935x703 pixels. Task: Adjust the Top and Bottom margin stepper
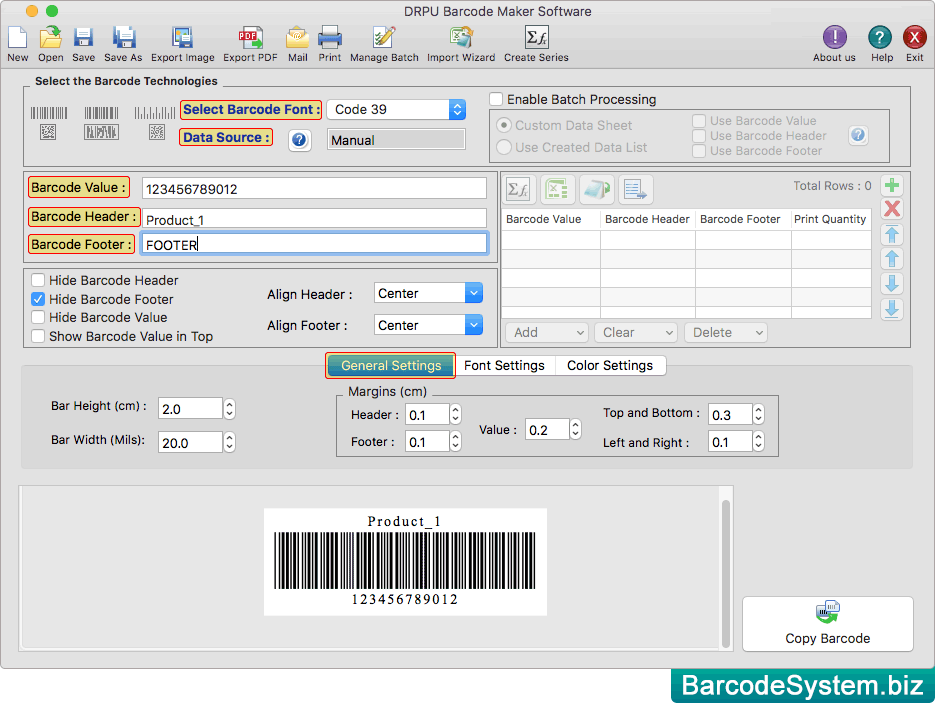click(758, 414)
